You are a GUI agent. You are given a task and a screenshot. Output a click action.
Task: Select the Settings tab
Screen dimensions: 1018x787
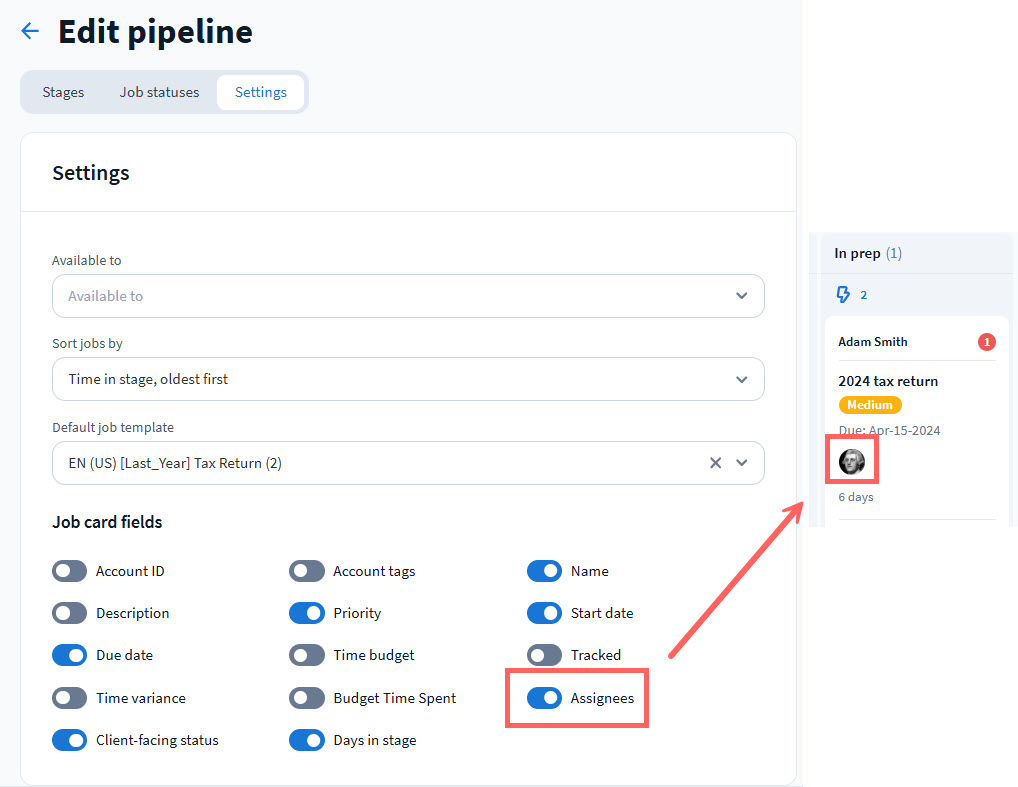point(261,92)
